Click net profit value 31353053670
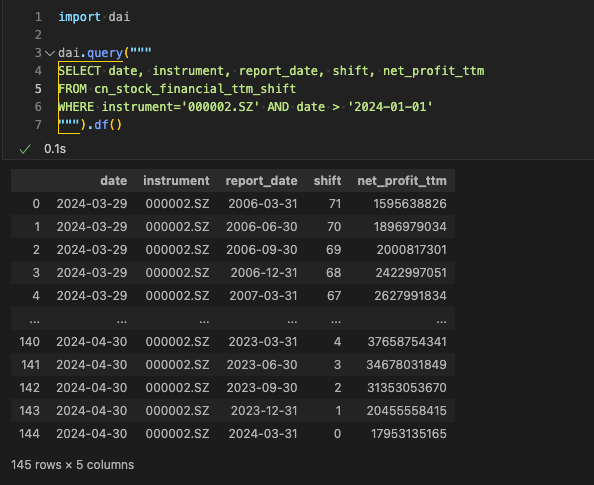The height and width of the screenshot is (485, 594). [407, 388]
